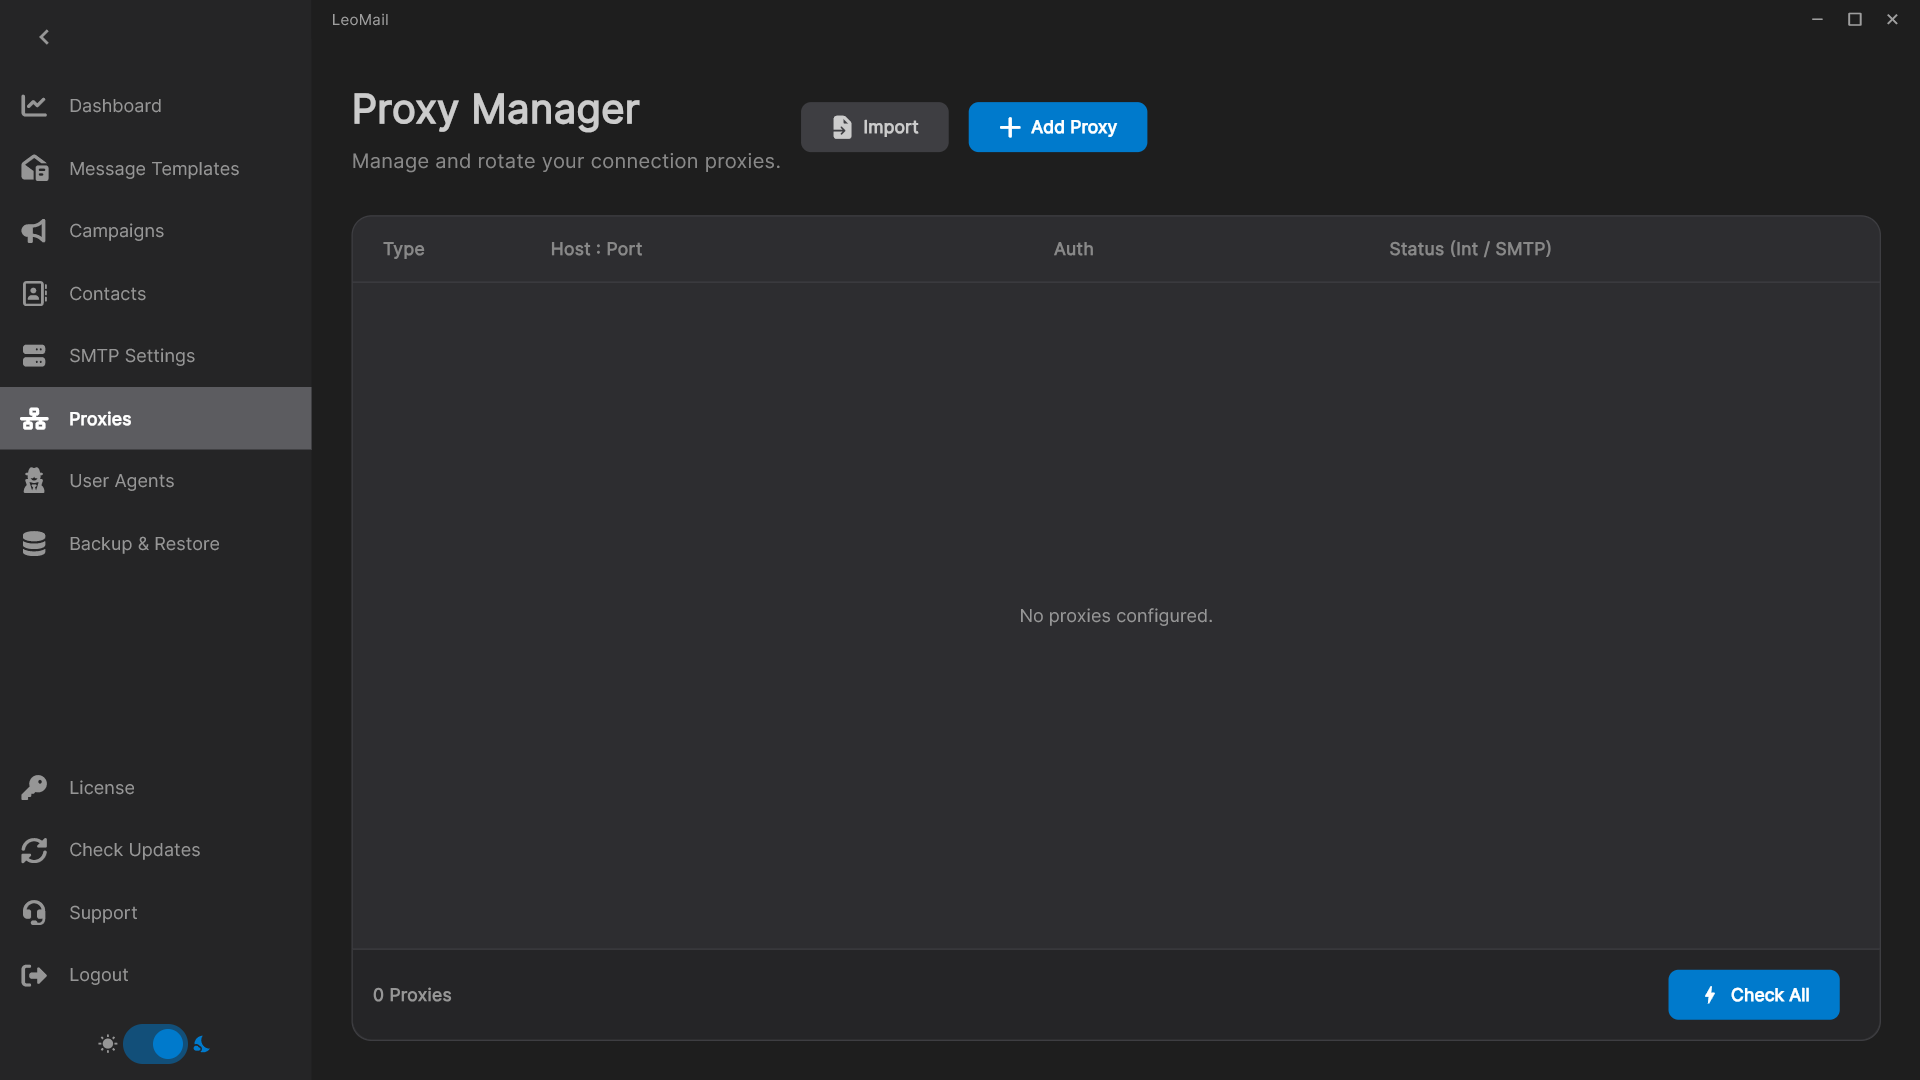Click the License key icon
Screen dimensions: 1920x1080
click(x=34, y=788)
